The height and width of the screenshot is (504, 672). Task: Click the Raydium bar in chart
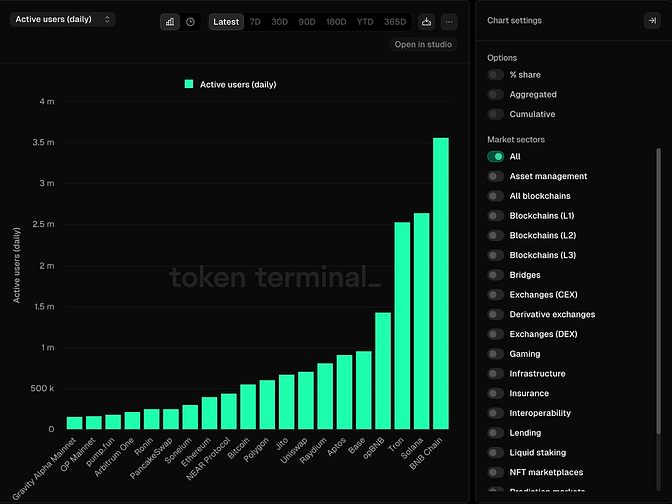click(325, 396)
